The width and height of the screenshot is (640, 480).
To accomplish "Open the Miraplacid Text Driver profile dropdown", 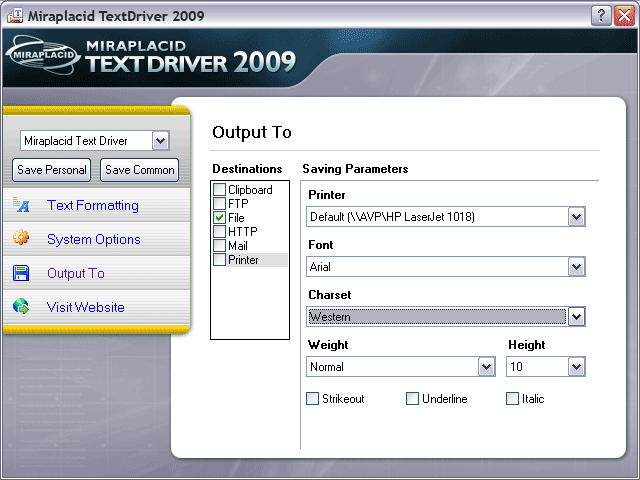I will tap(160, 141).
